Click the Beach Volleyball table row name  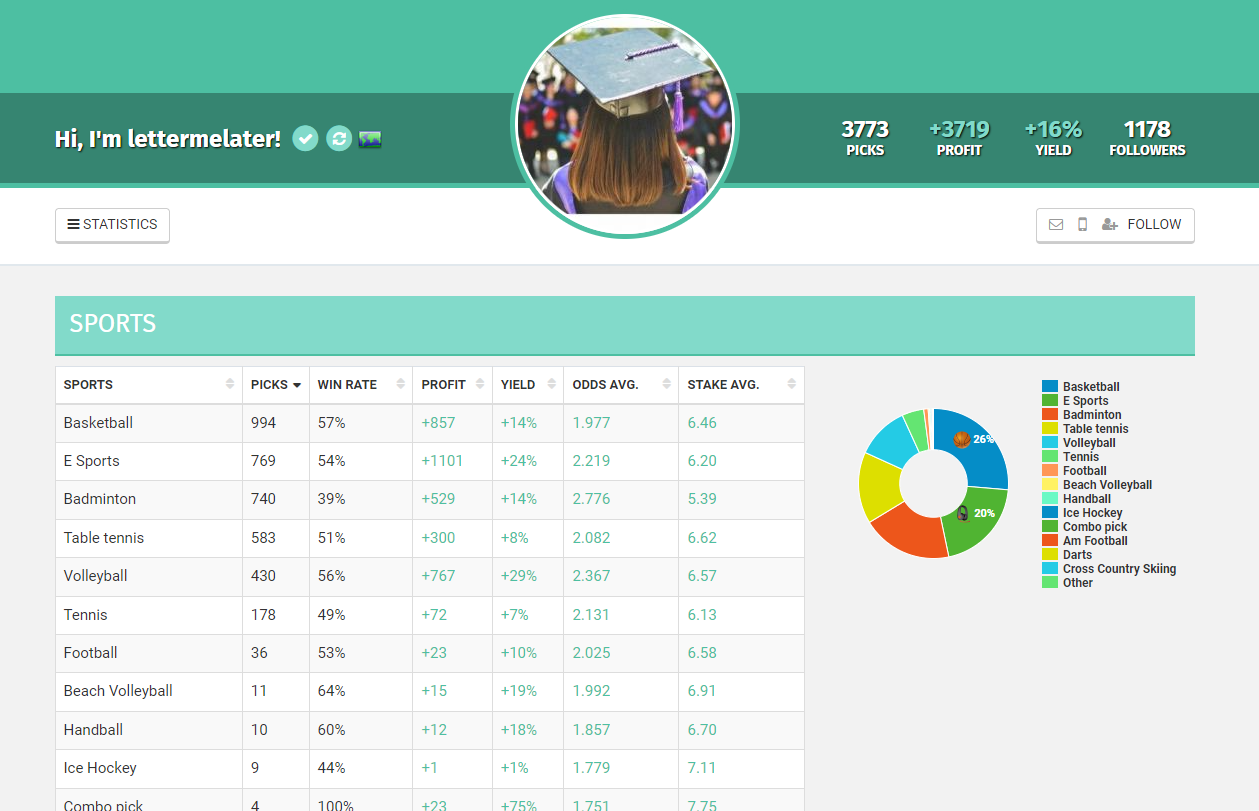[x=118, y=691]
